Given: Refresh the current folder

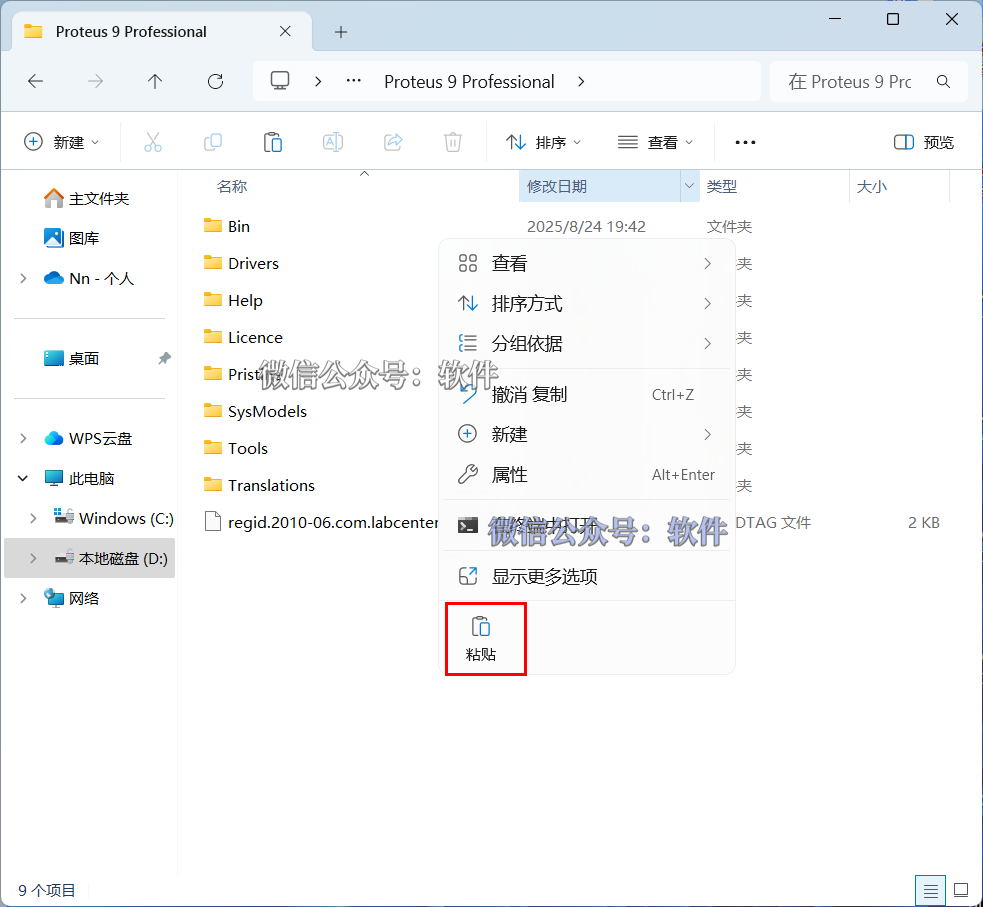Looking at the screenshot, I should point(215,81).
